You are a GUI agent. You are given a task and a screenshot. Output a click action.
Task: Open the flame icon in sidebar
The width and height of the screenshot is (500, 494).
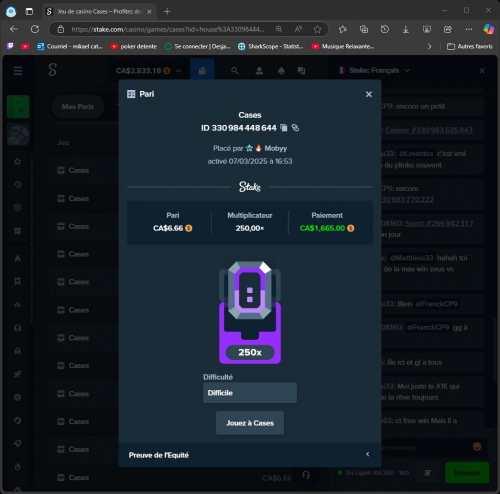pos(18,258)
